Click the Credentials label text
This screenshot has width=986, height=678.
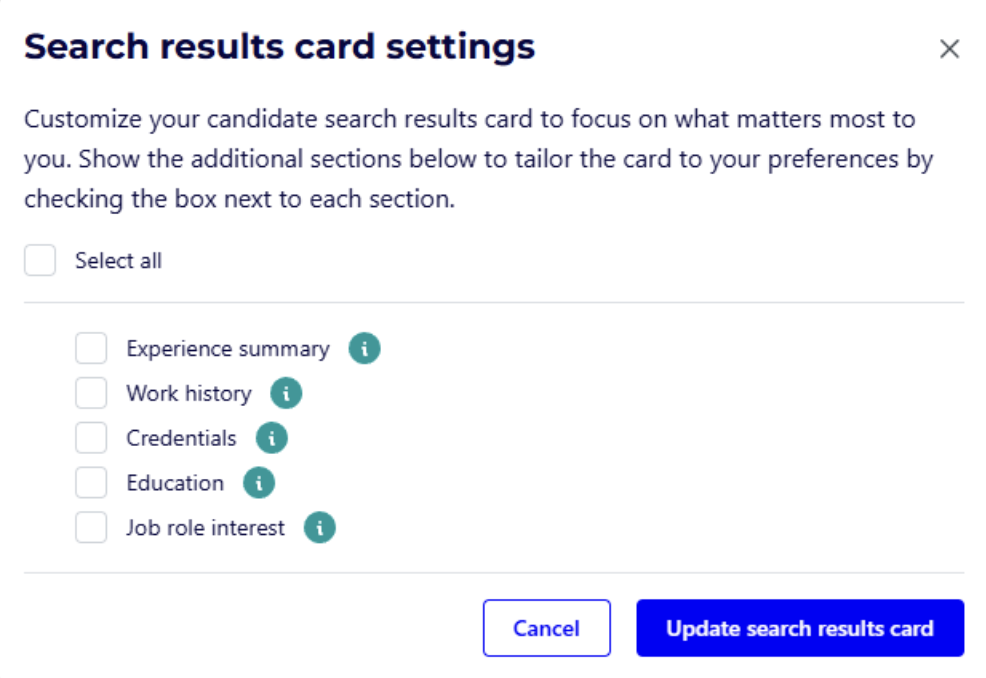pyautogui.click(x=181, y=438)
